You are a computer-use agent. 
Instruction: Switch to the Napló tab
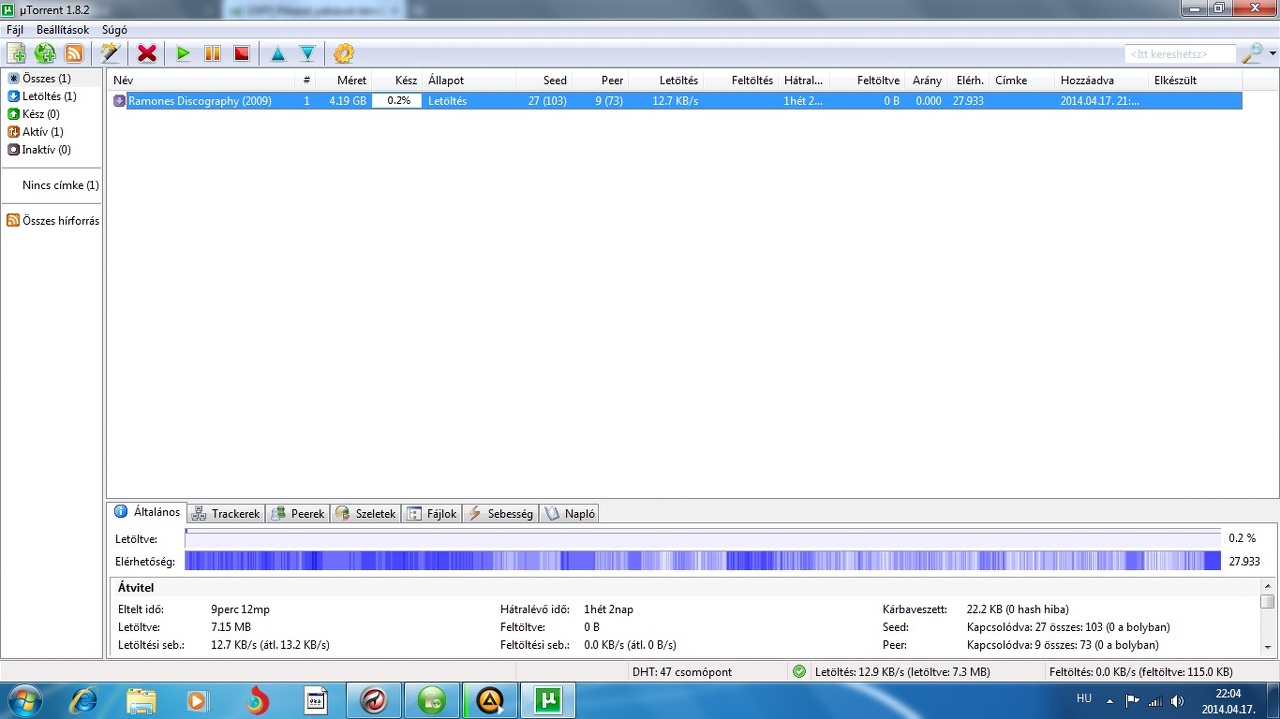[x=570, y=514]
